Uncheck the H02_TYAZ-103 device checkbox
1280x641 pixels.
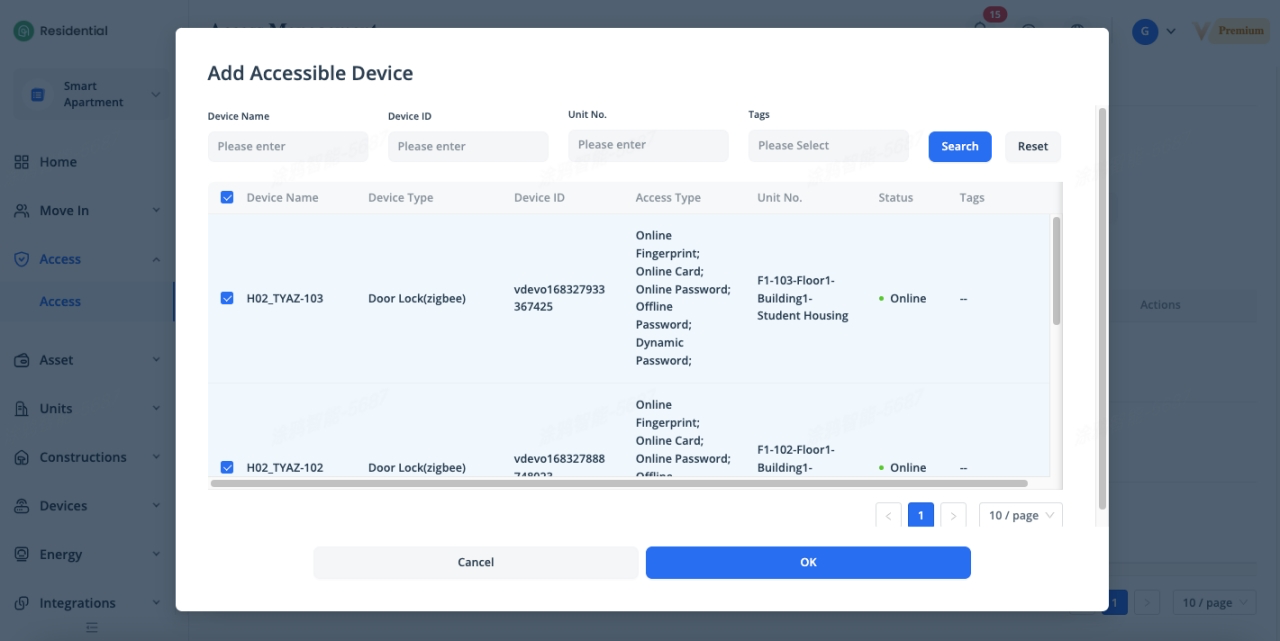click(227, 298)
